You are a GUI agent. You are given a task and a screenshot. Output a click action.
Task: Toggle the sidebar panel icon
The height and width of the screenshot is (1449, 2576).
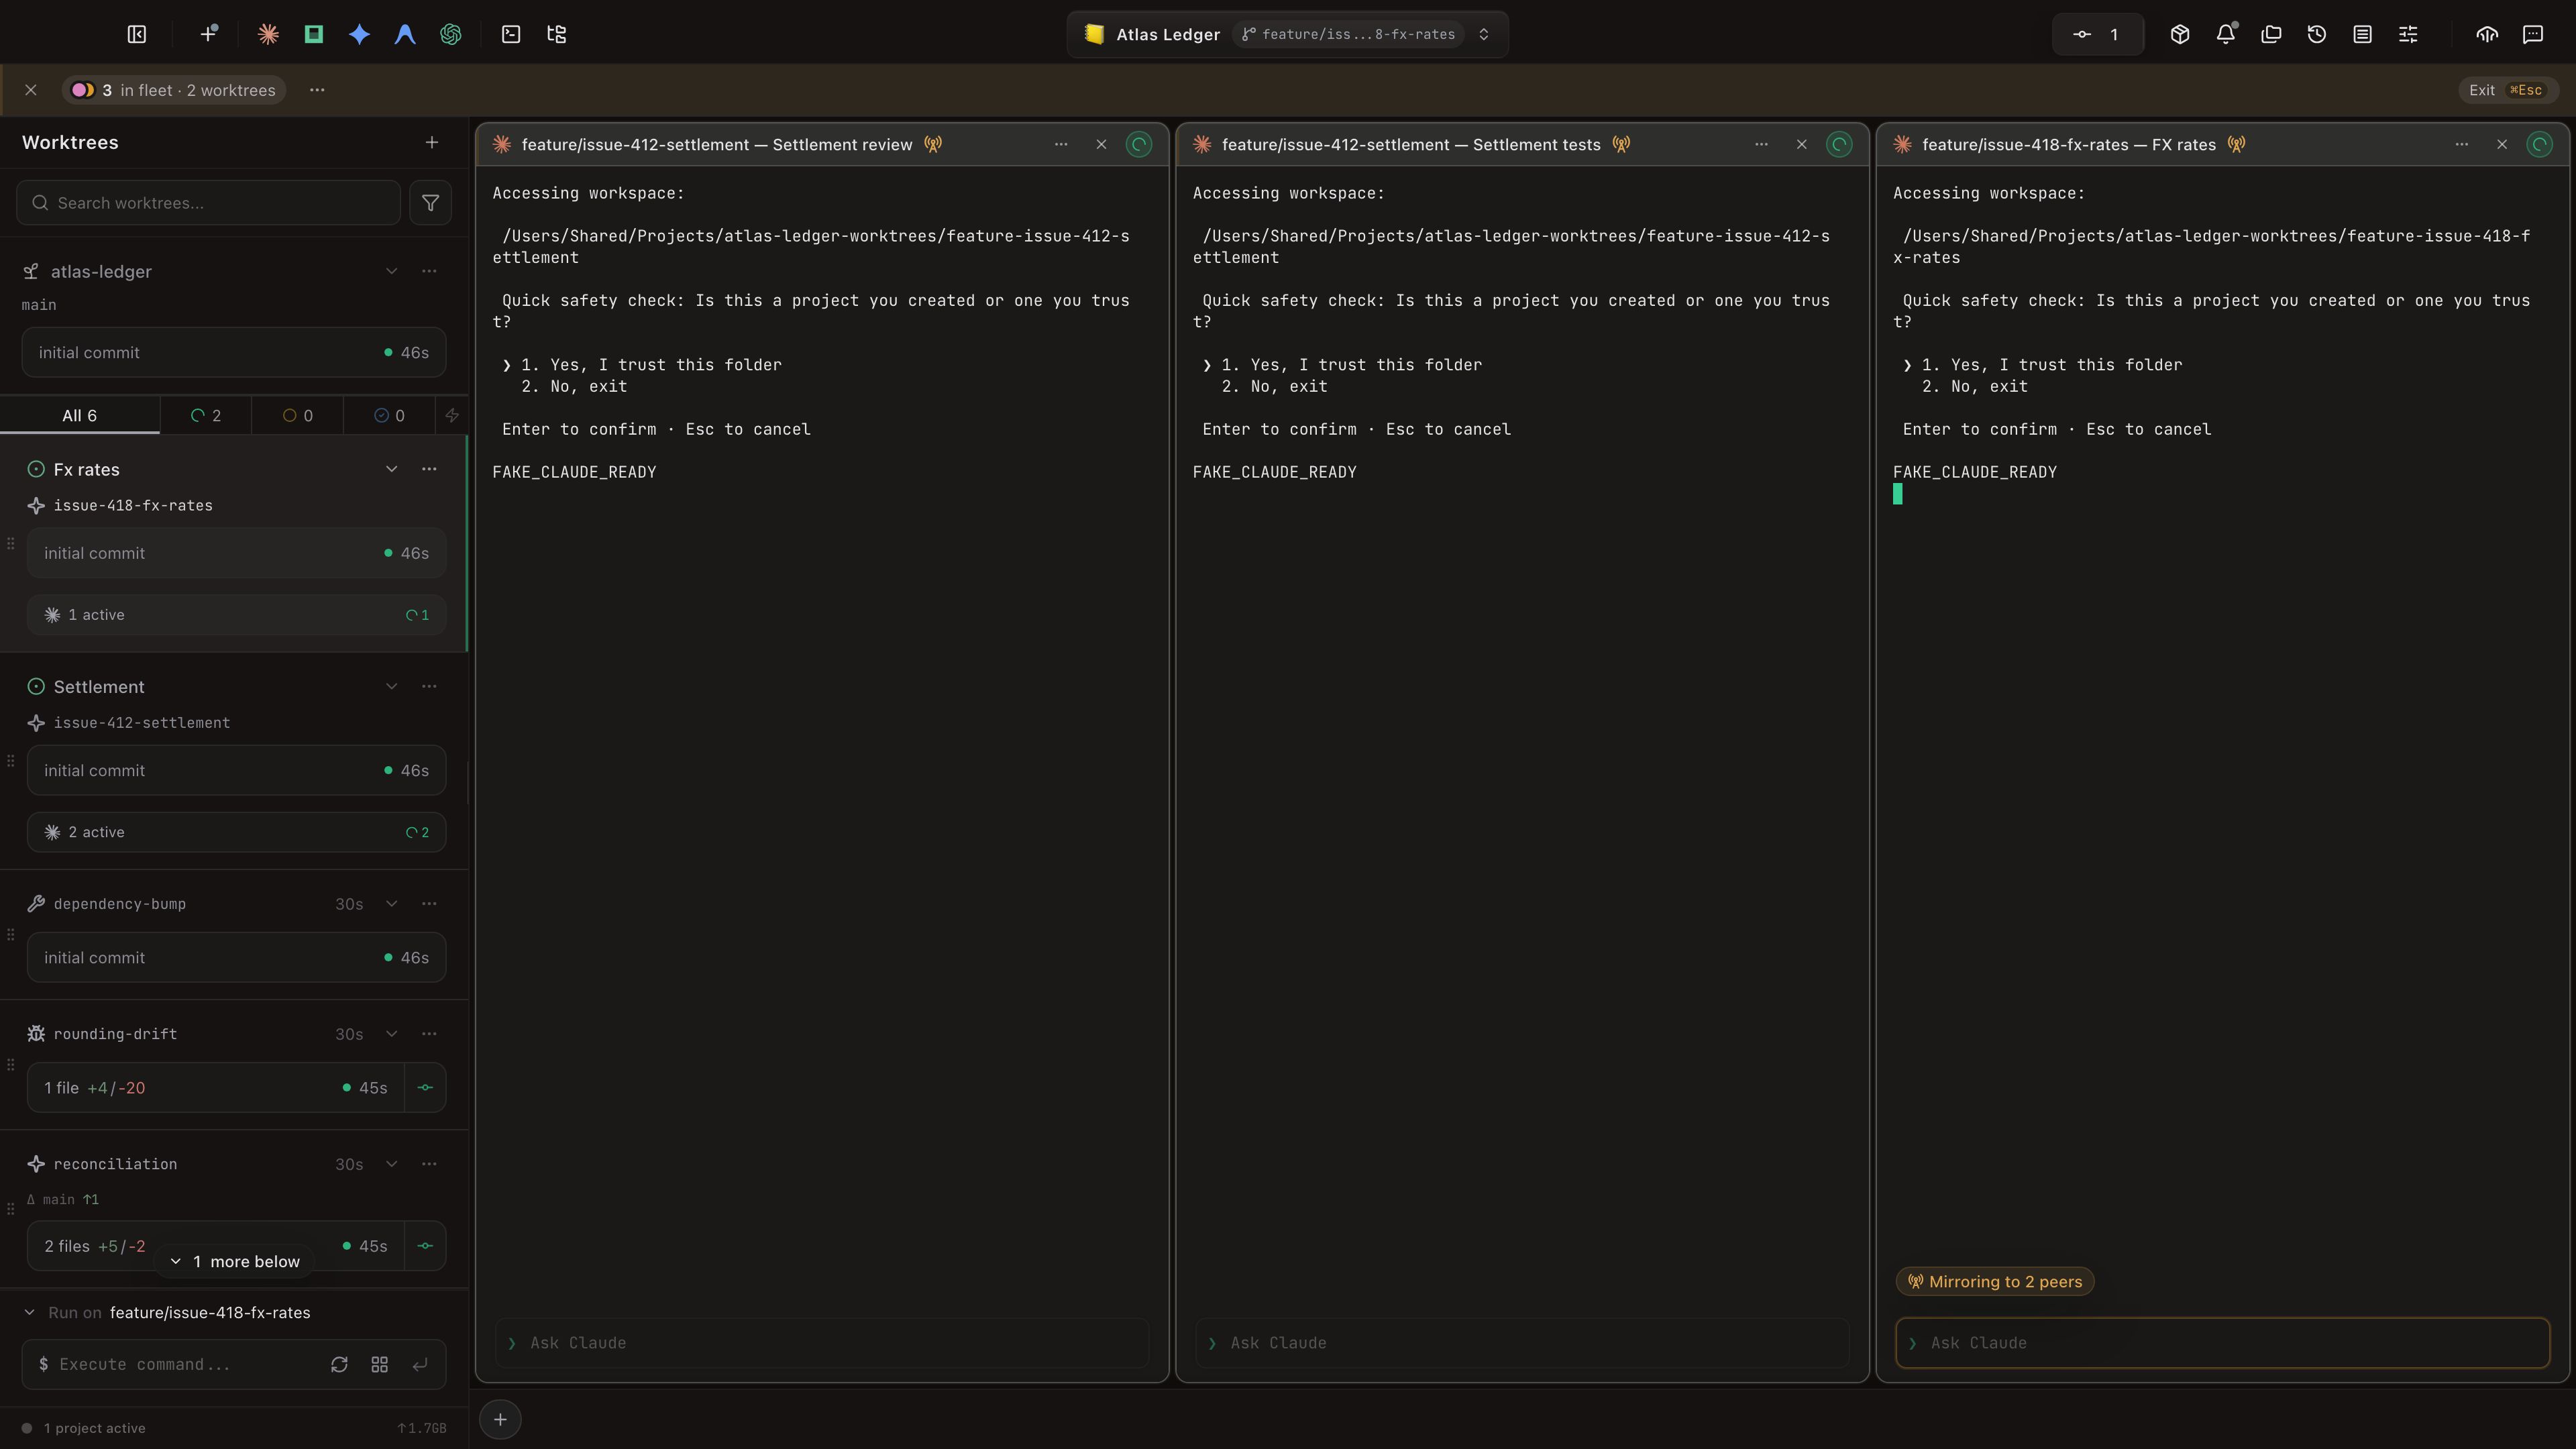(x=137, y=34)
